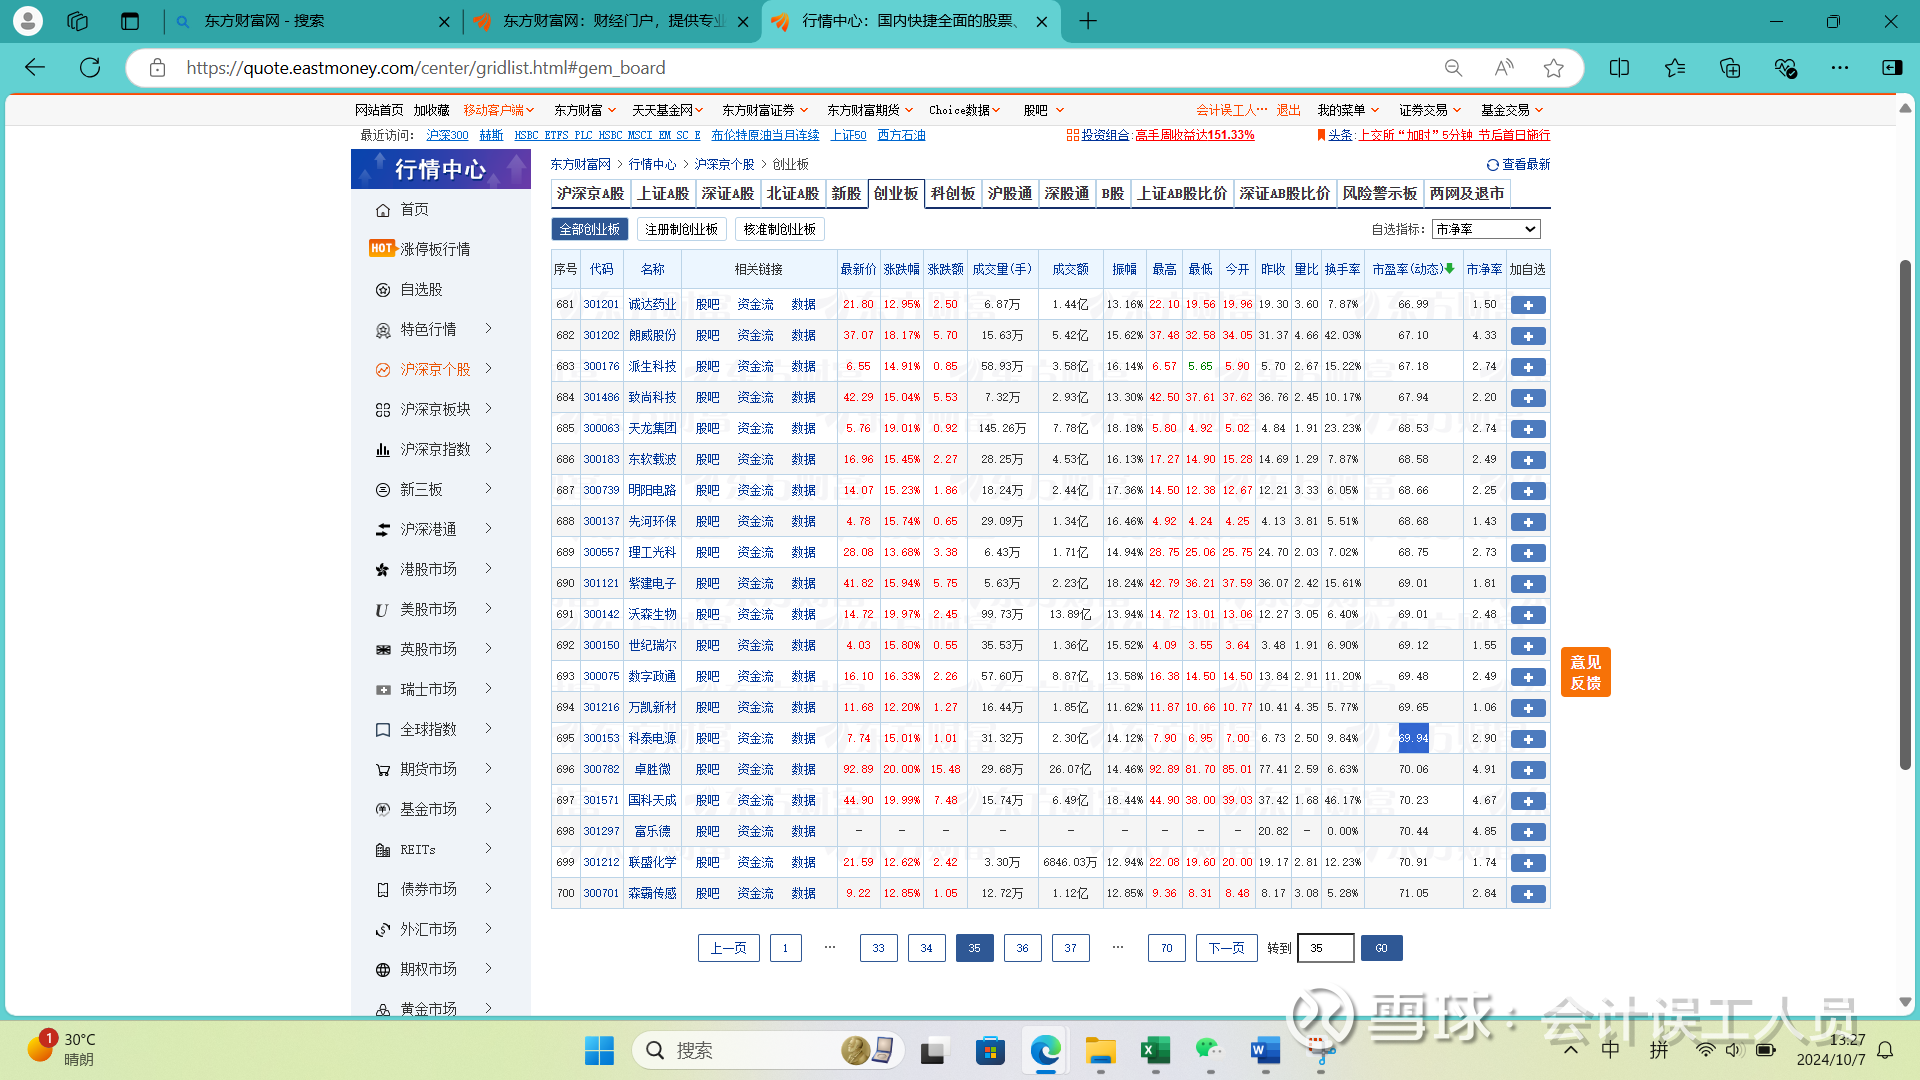This screenshot has width=1920, height=1080.
Task: Add 森霸传感 to watchlist plus button
Action: (1528, 894)
